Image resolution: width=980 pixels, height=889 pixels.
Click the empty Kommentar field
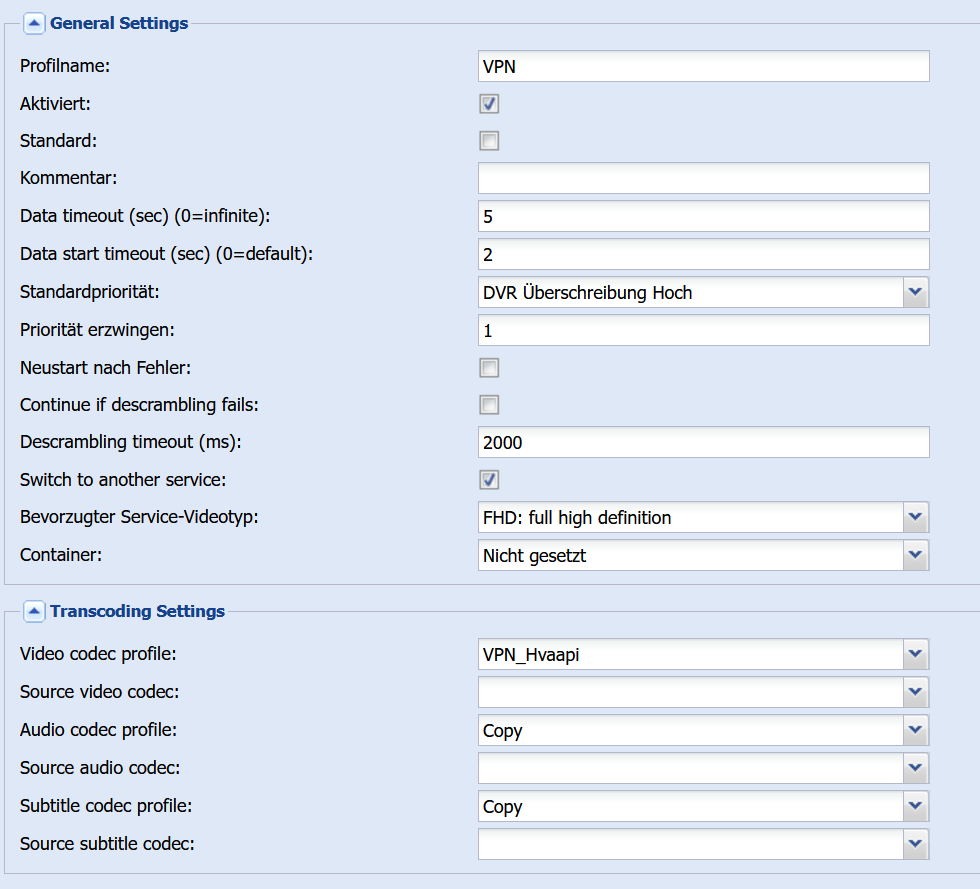pos(704,178)
